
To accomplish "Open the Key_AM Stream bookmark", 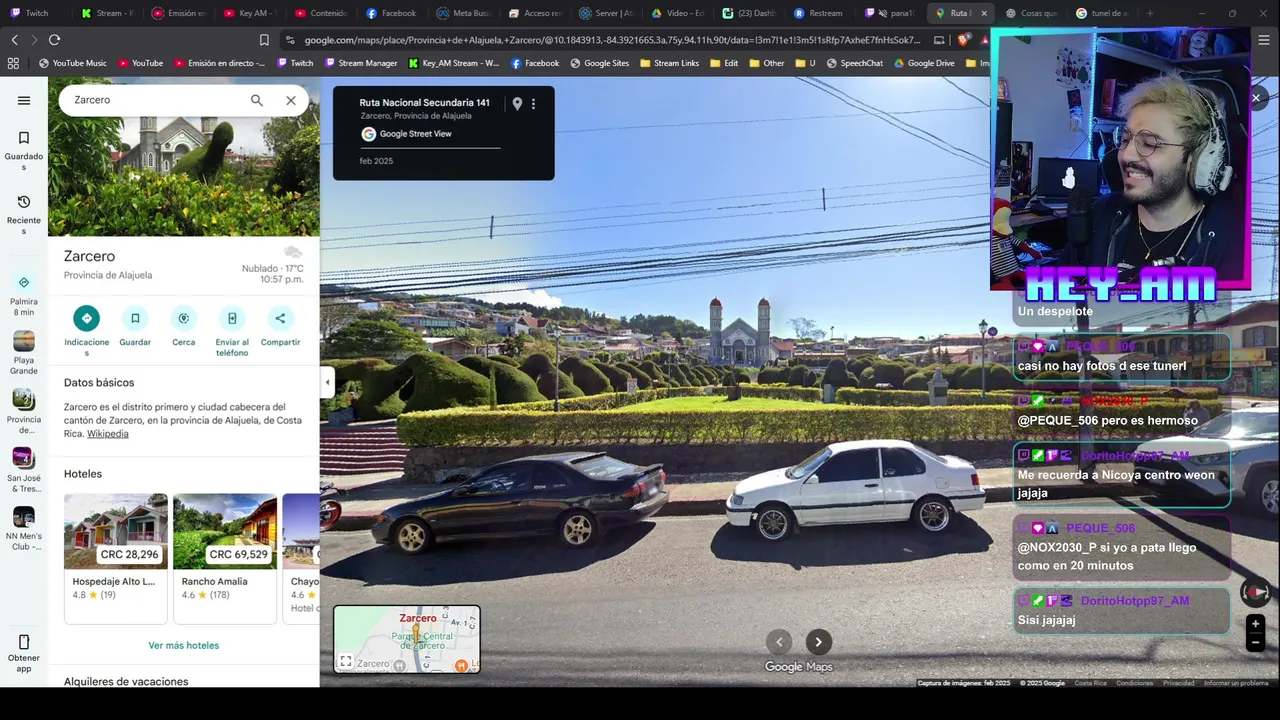I will tap(453, 63).
